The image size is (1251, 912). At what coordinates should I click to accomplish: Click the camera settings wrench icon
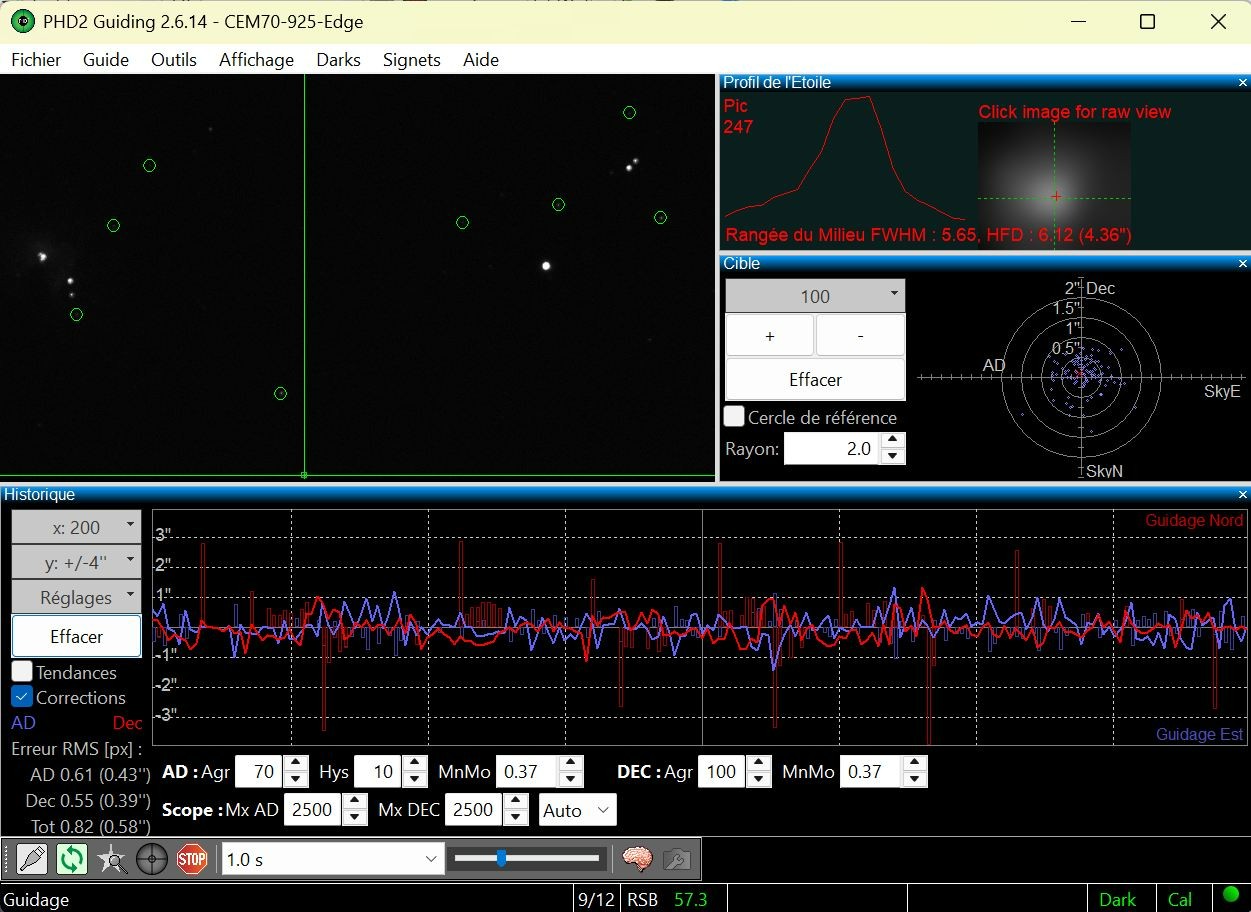(677, 859)
